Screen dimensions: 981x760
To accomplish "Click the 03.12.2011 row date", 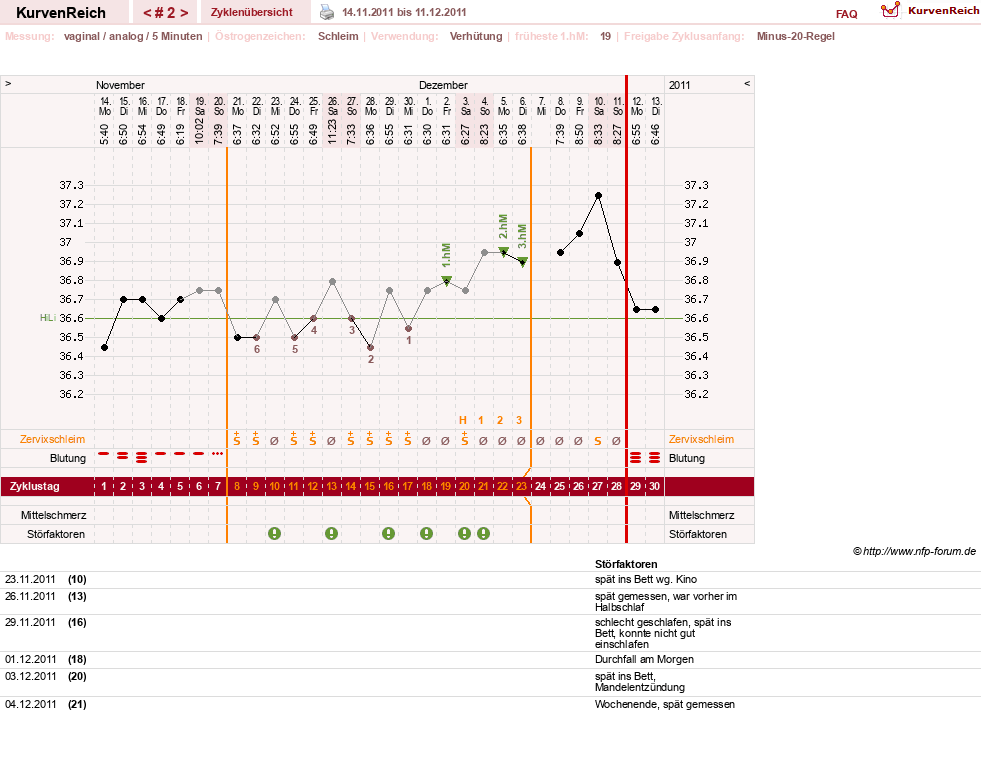I will [30, 676].
